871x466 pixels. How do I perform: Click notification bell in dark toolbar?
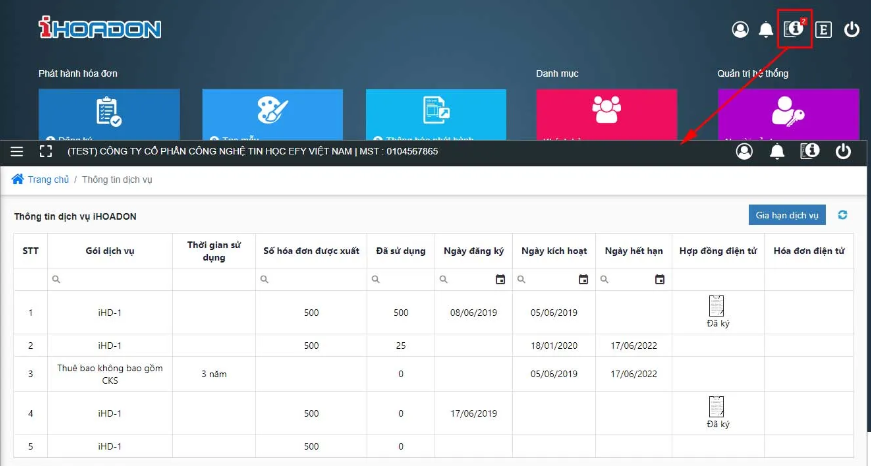[777, 151]
